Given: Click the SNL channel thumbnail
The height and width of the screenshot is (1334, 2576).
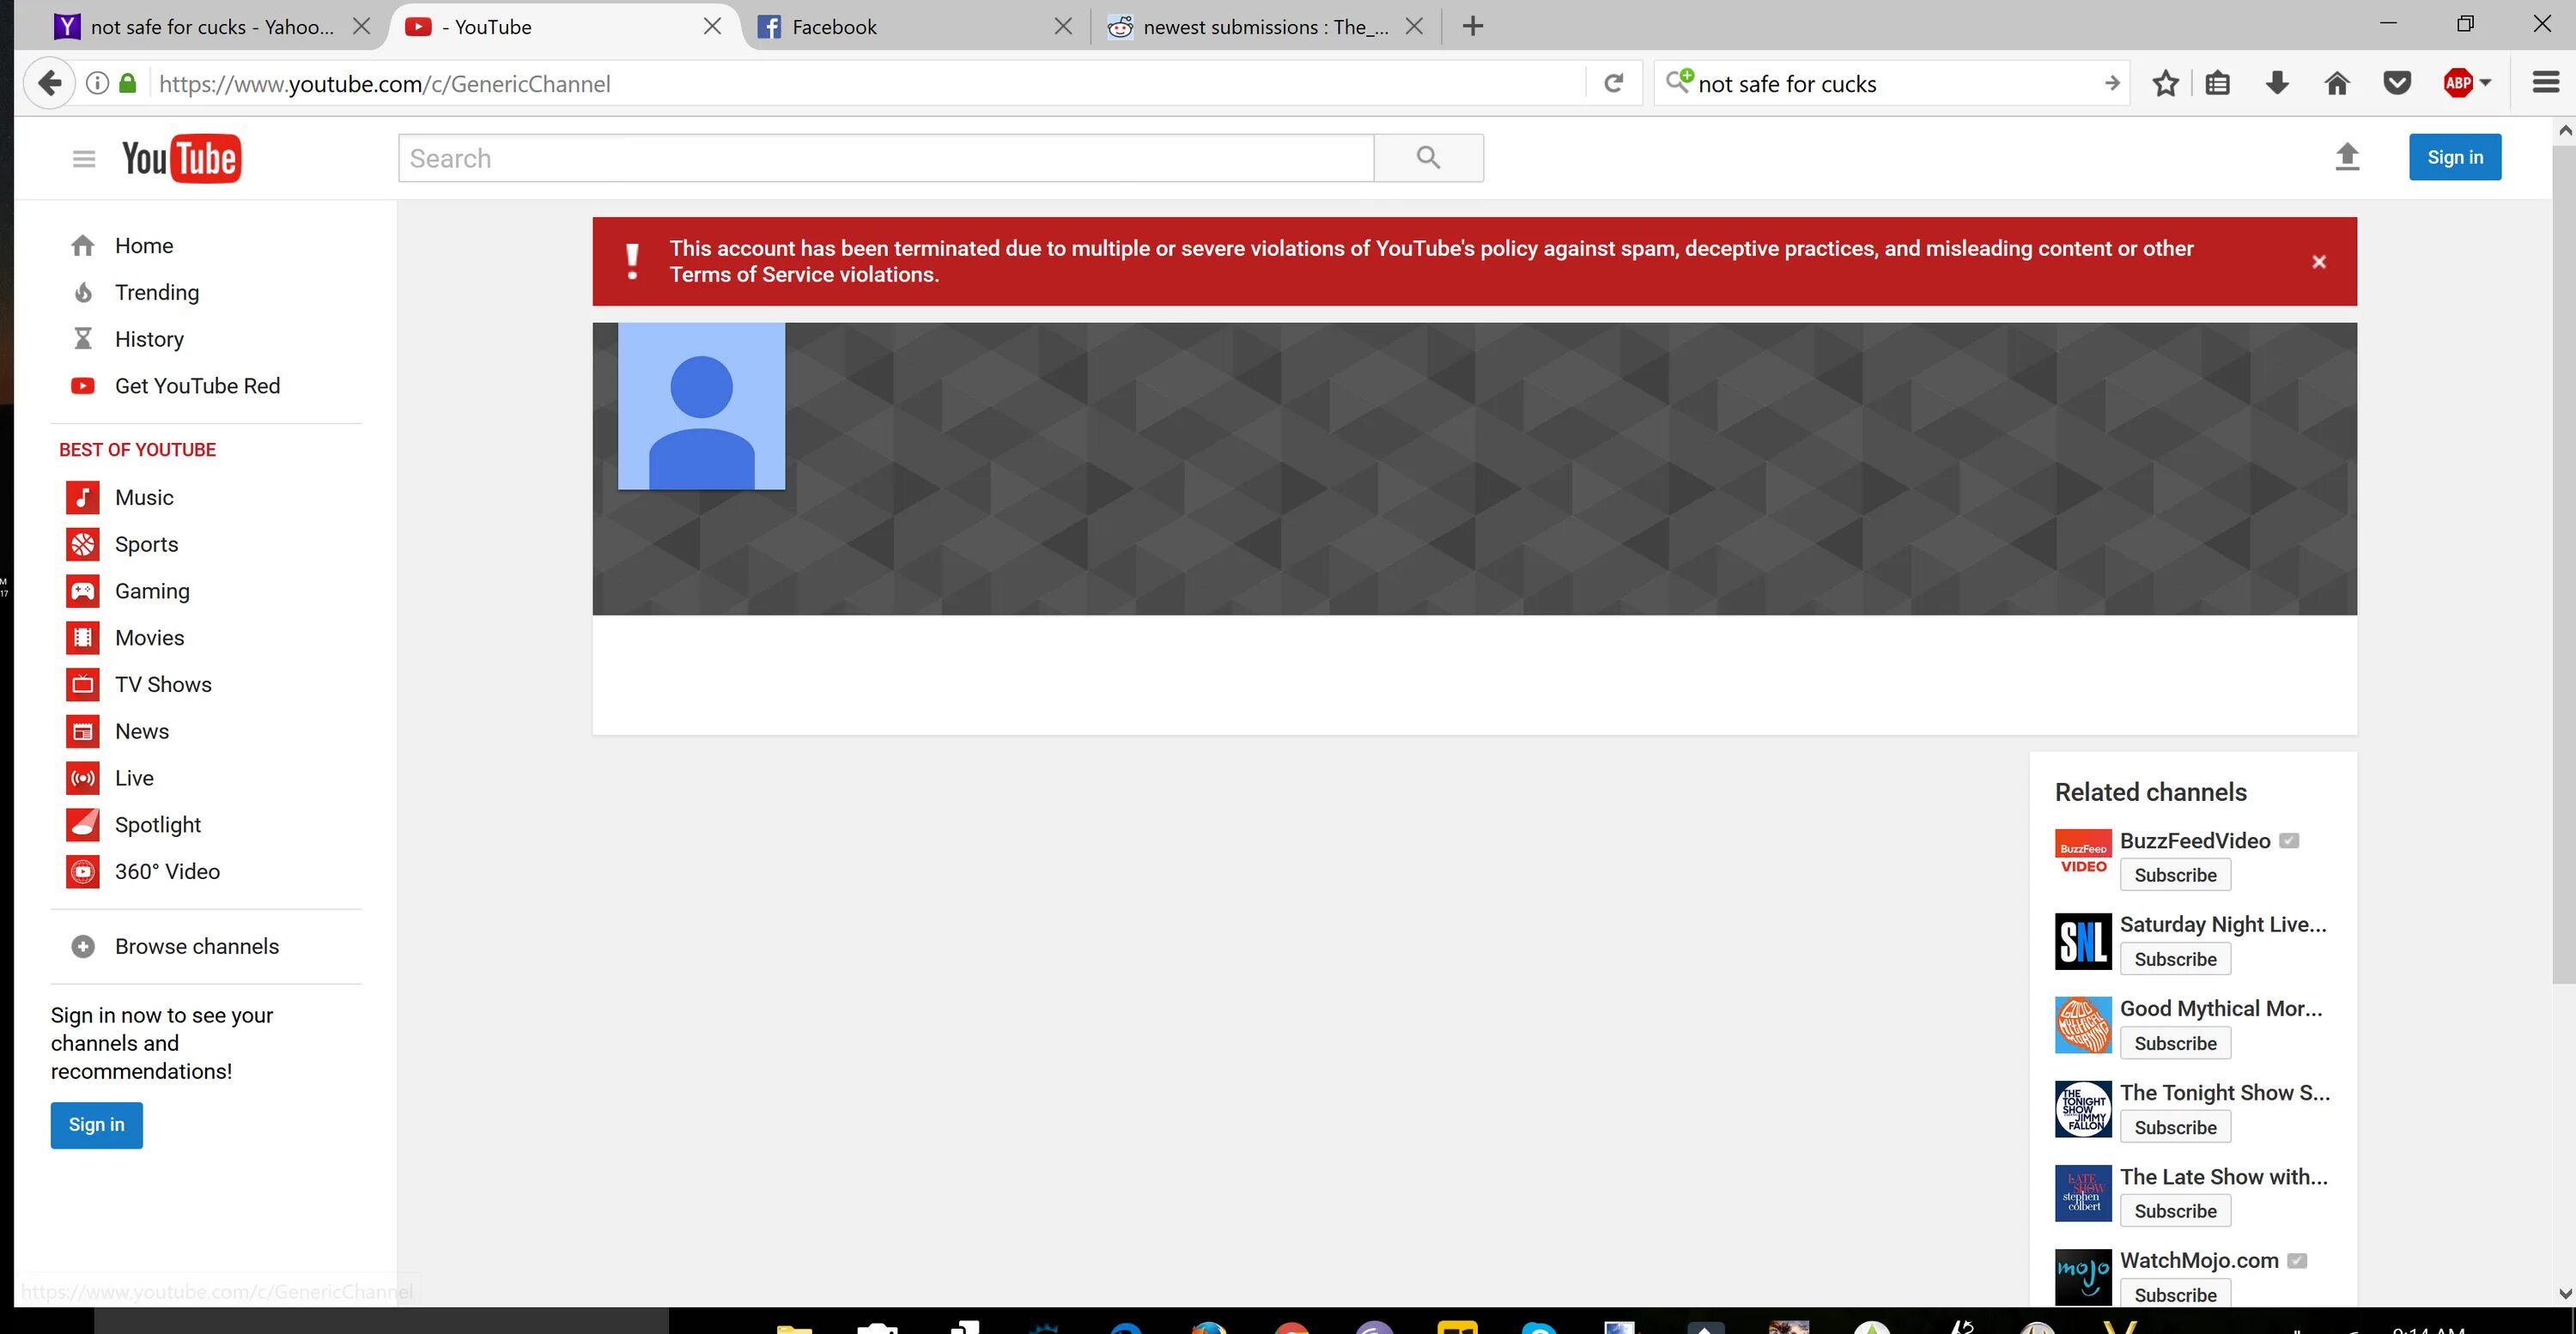Looking at the screenshot, I should (x=2083, y=941).
